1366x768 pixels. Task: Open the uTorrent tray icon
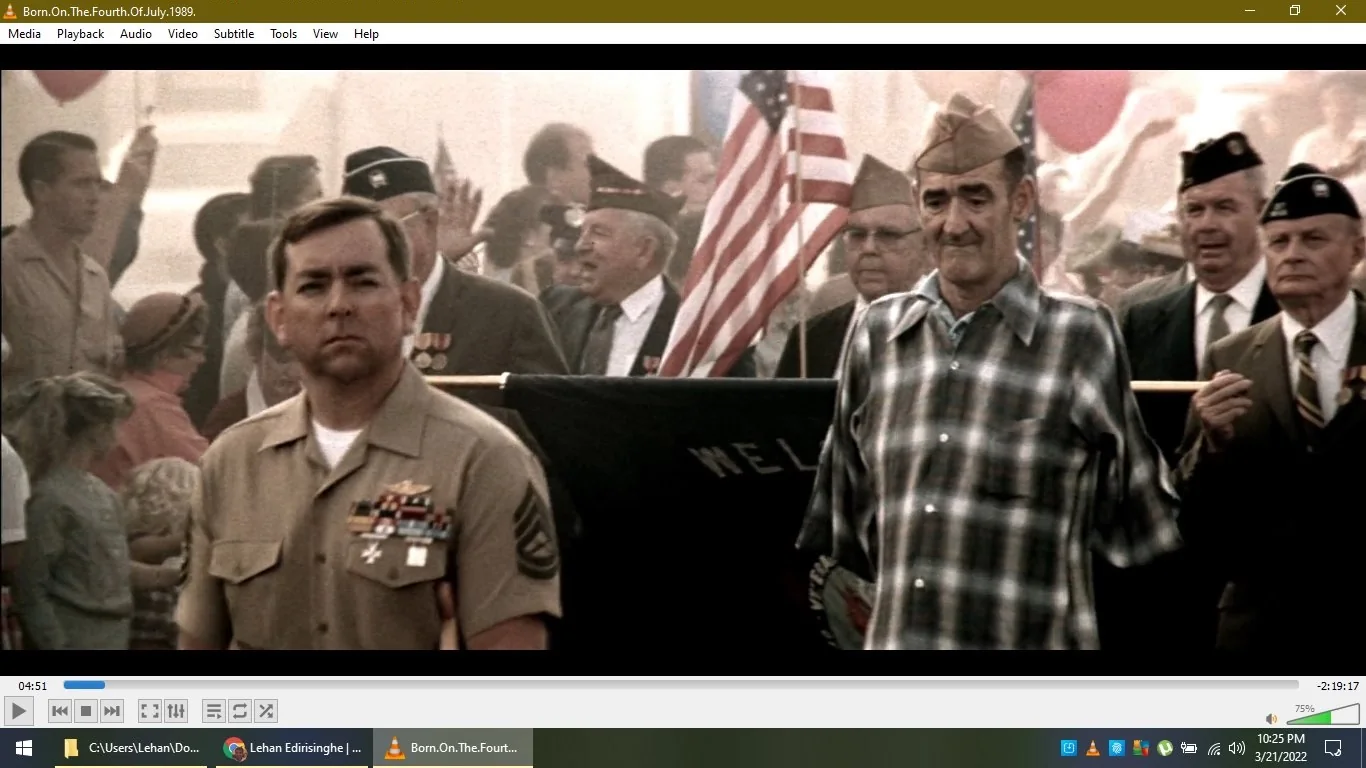1165,747
